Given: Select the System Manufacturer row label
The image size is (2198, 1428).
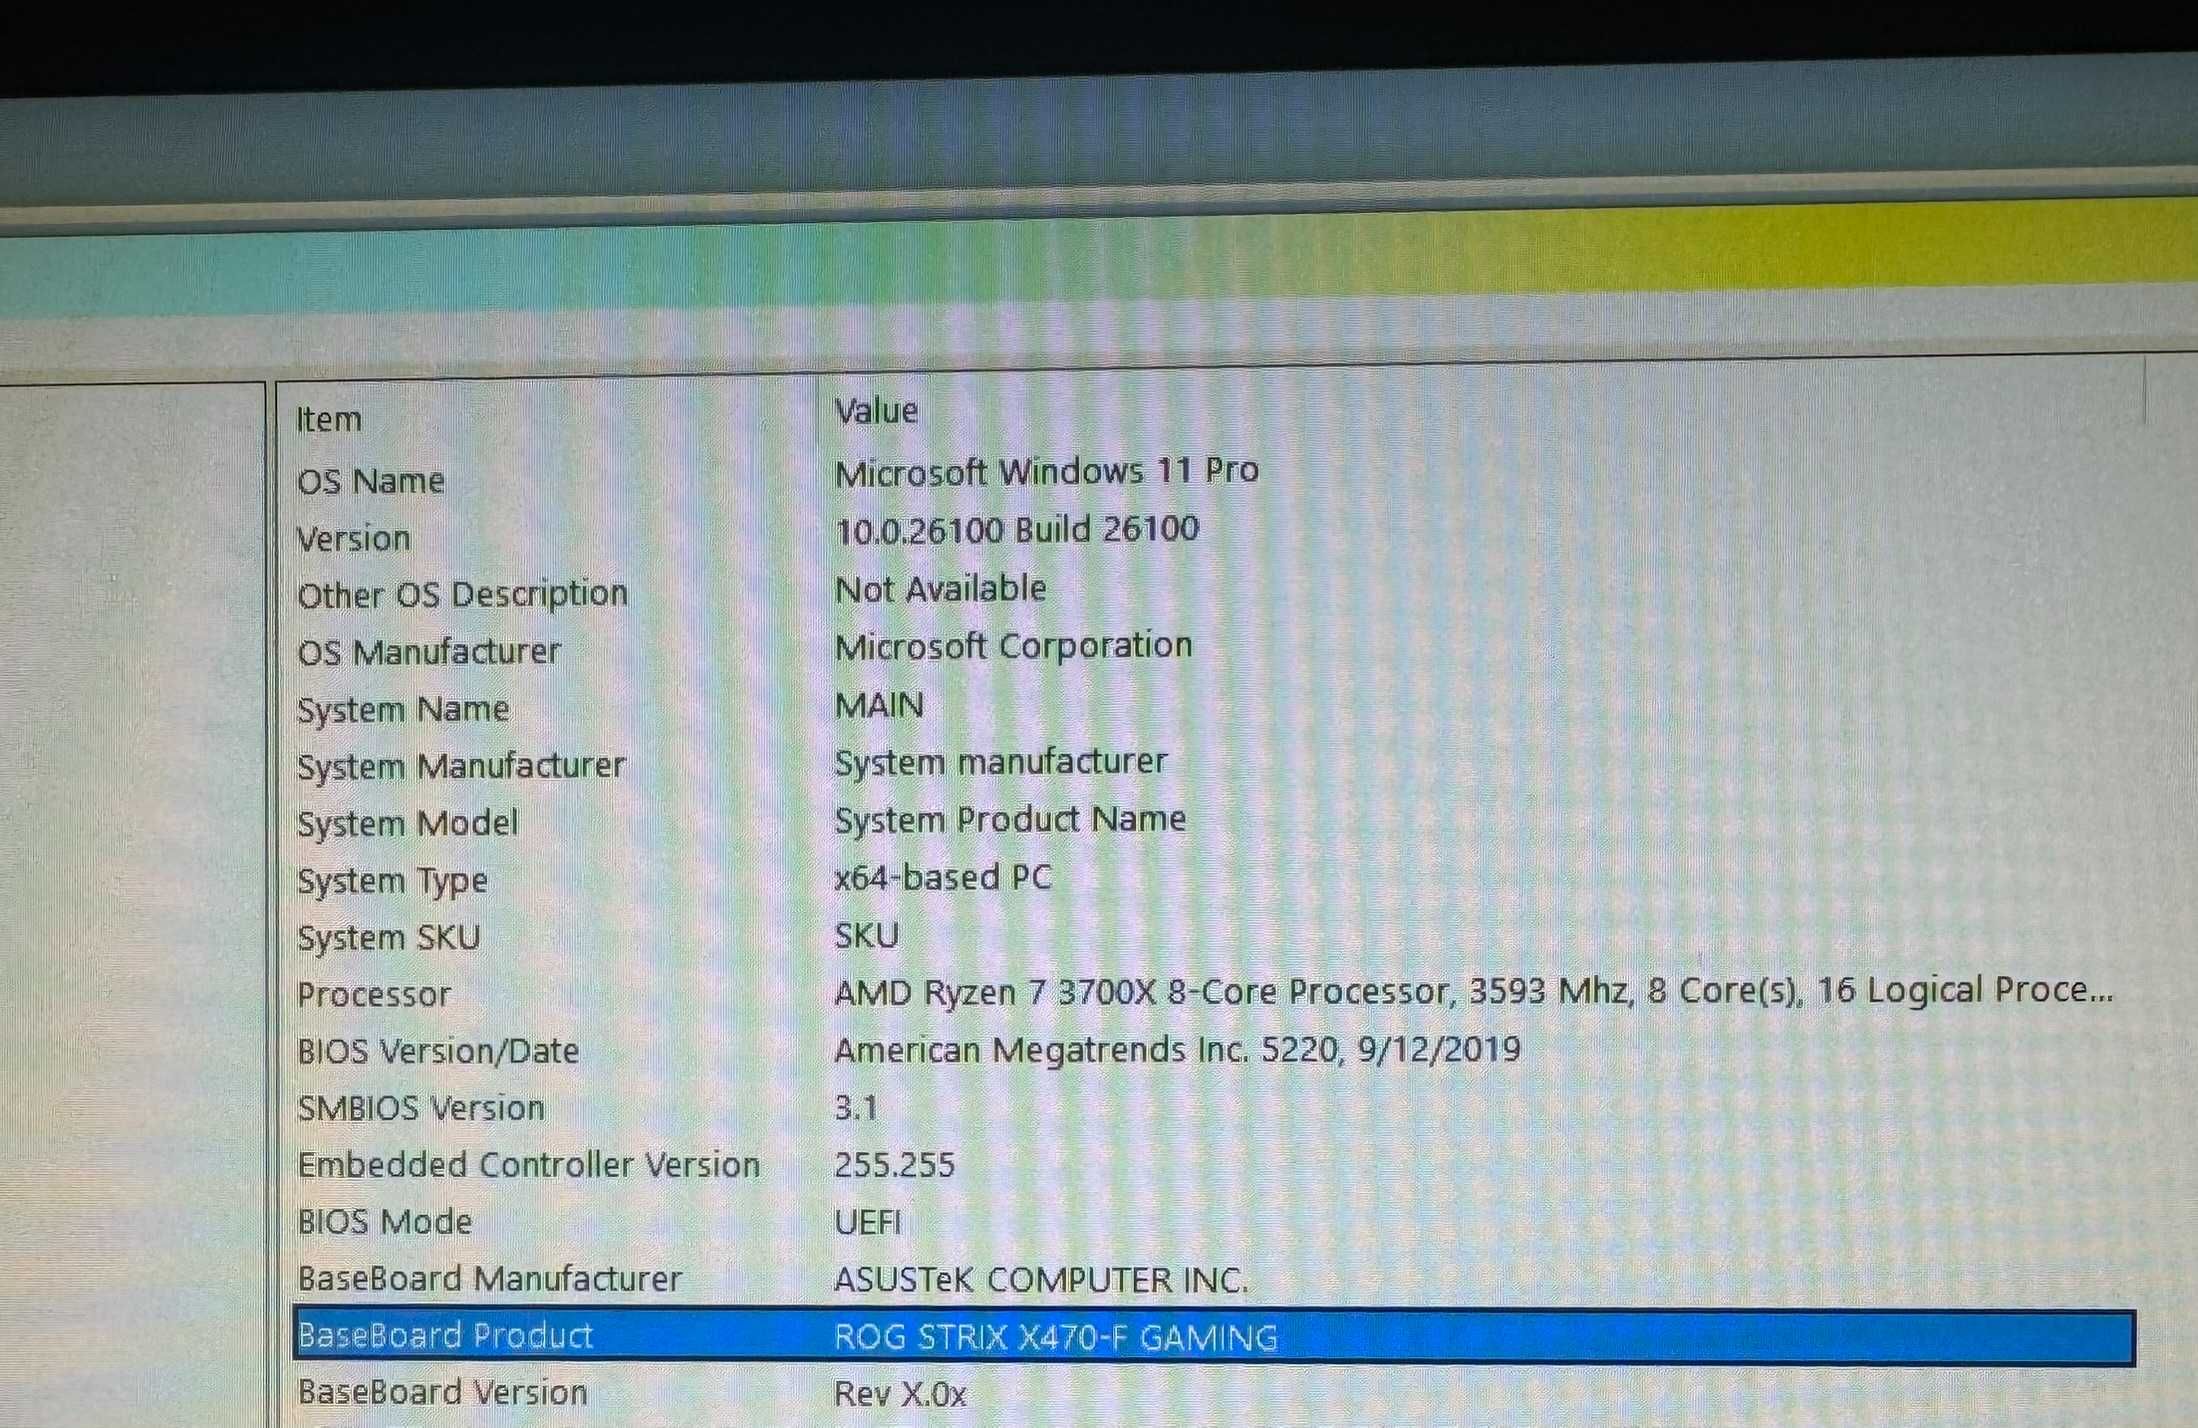Looking at the screenshot, I should (x=461, y=767).
